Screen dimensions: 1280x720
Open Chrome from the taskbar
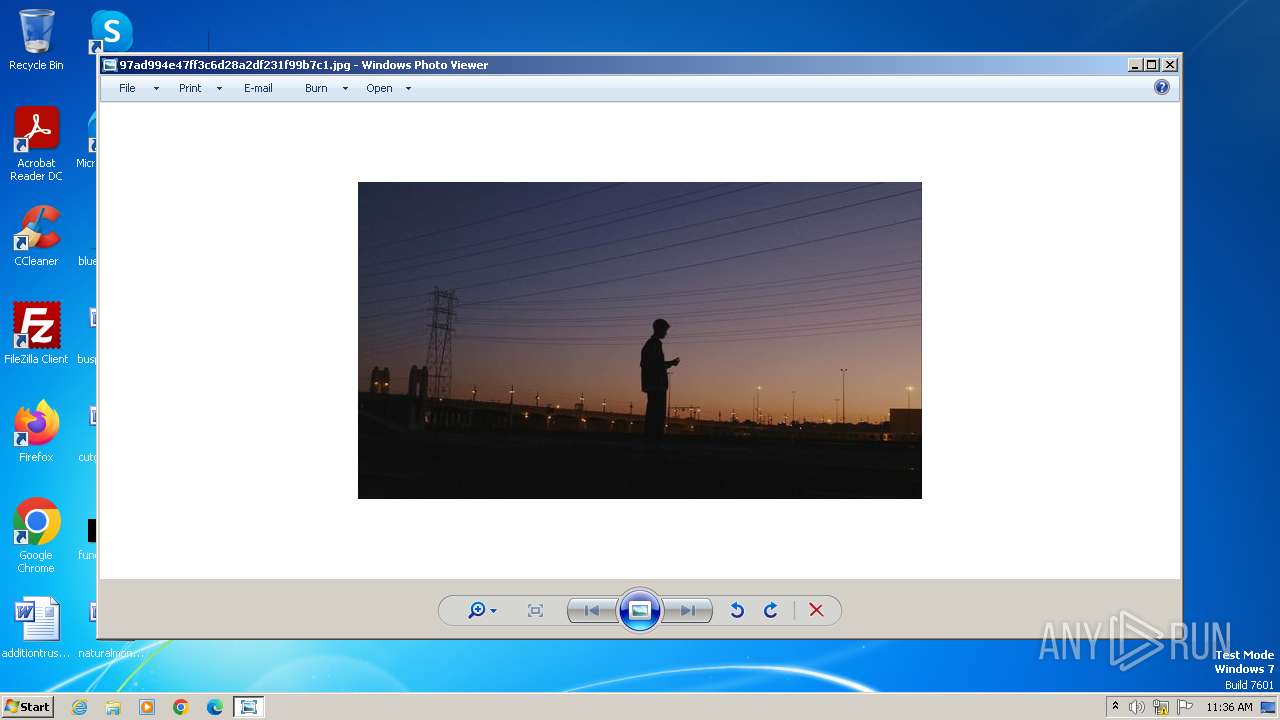pos(181,707)
